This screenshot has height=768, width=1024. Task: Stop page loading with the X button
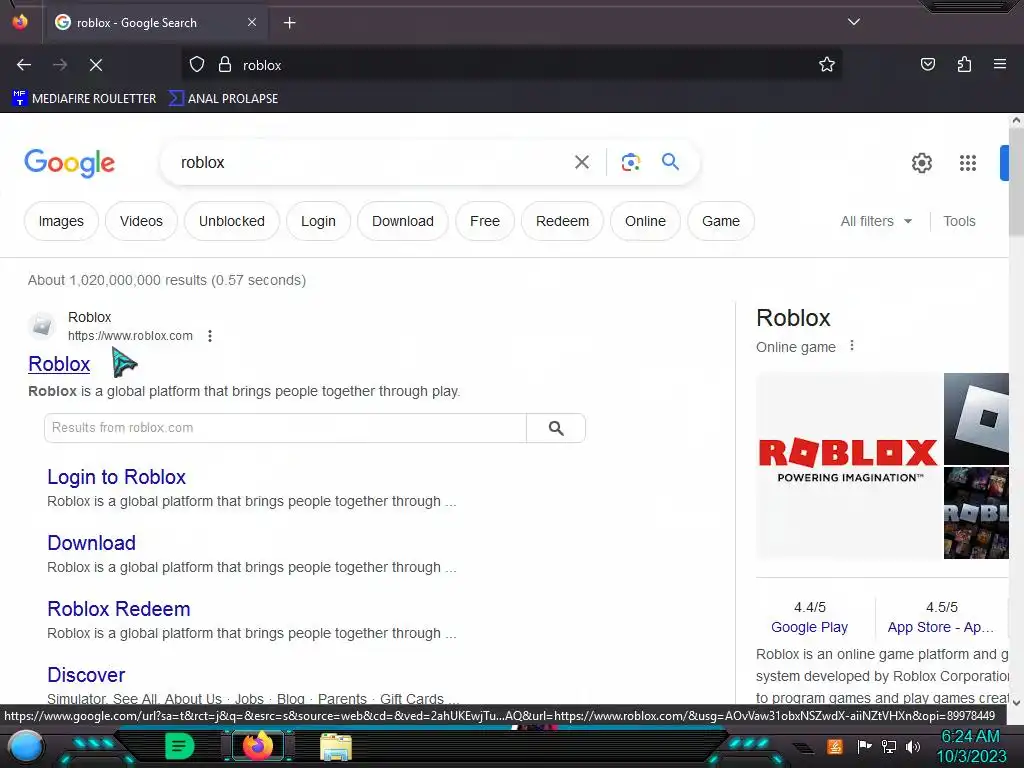tap(96, 65)
